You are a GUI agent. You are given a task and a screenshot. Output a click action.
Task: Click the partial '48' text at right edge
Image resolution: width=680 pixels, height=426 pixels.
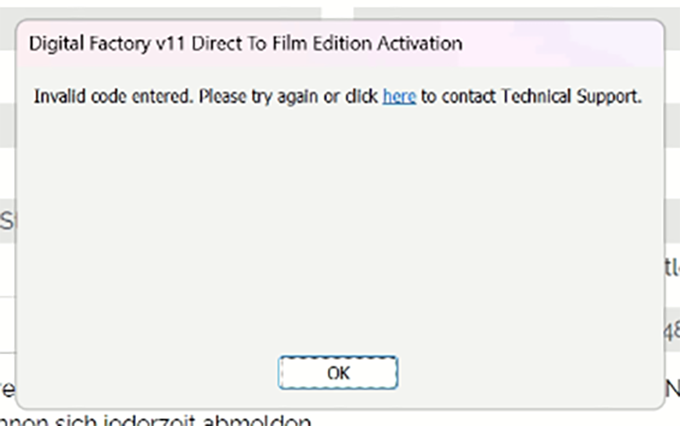point(671,327)
